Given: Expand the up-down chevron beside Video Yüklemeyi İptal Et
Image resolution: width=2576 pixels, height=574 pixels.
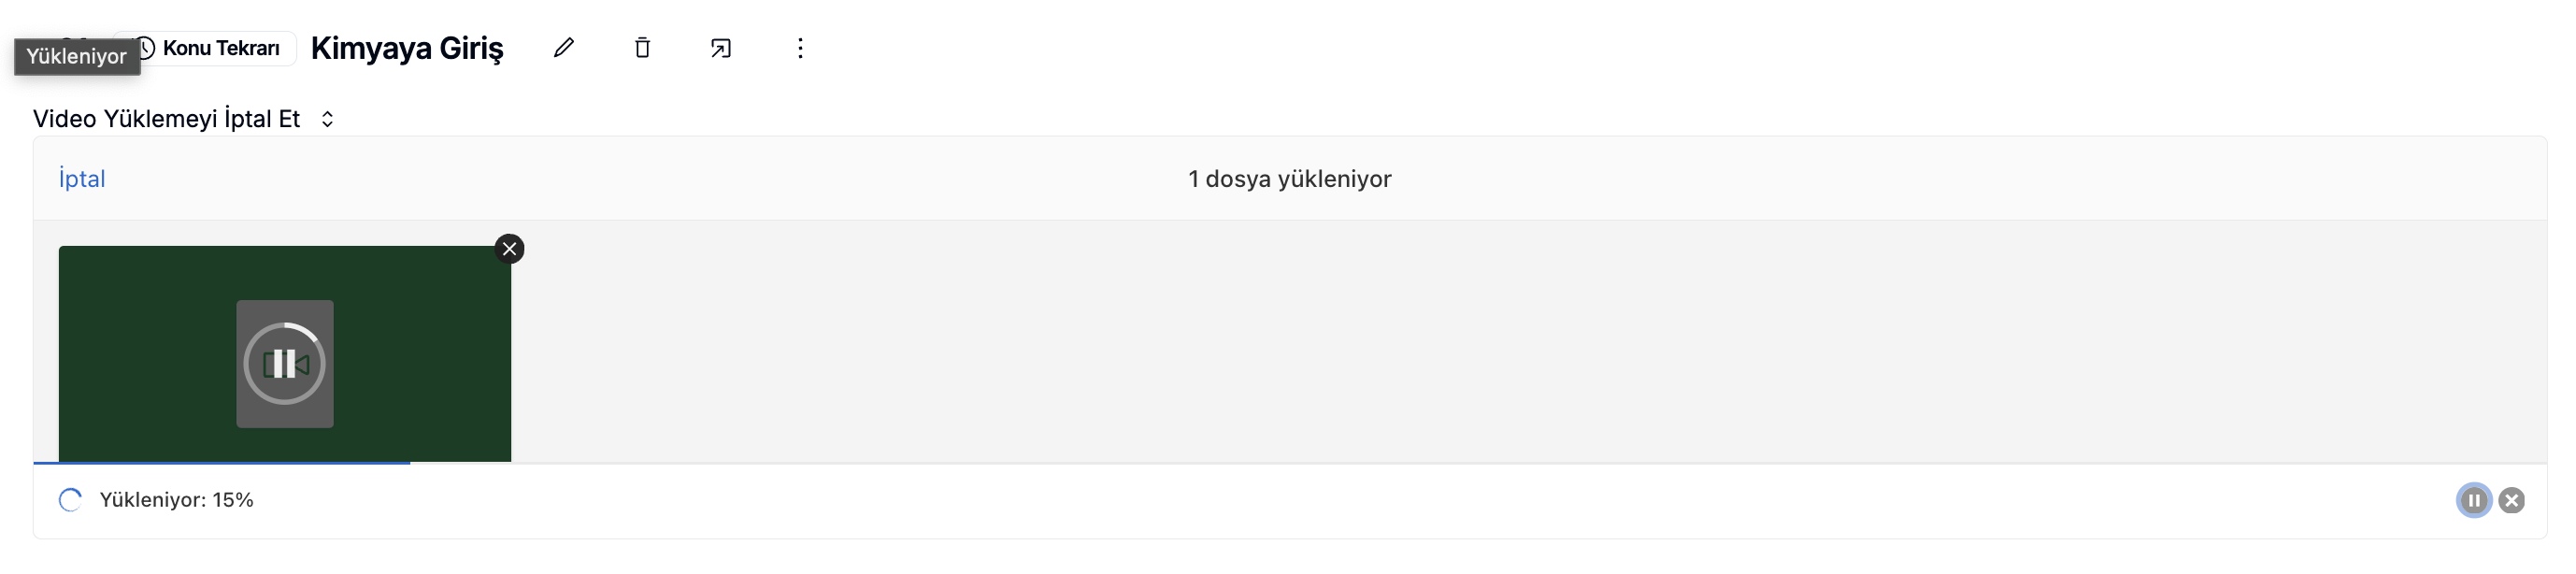Looking at the screenshot, I should pyautogui.click(x=327, y=119).
